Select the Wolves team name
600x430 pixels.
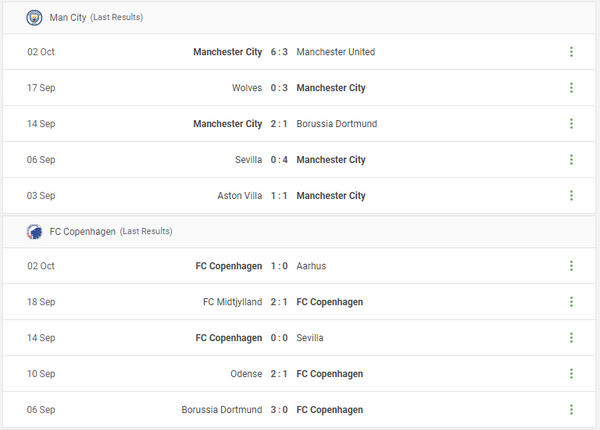pos(247,88)
